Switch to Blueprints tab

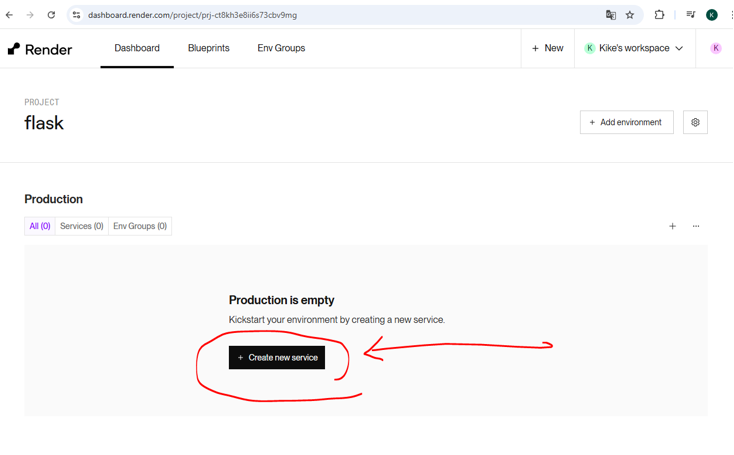(x=208, y=48)
